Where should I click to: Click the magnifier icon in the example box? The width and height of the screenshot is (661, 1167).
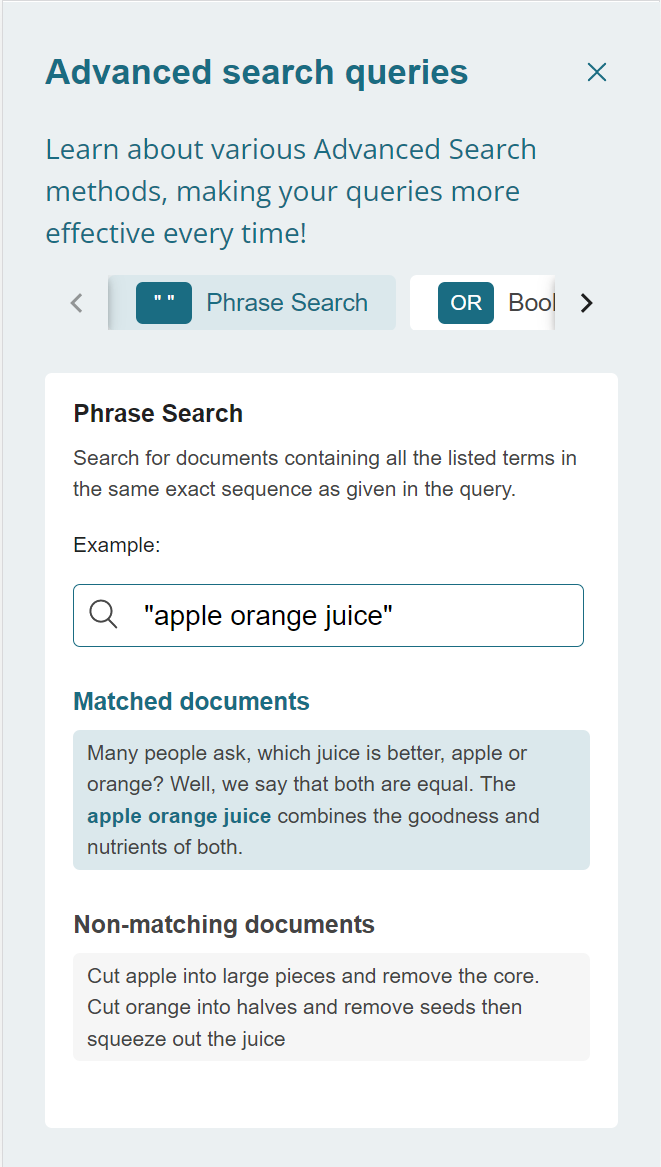click(104, 615)
